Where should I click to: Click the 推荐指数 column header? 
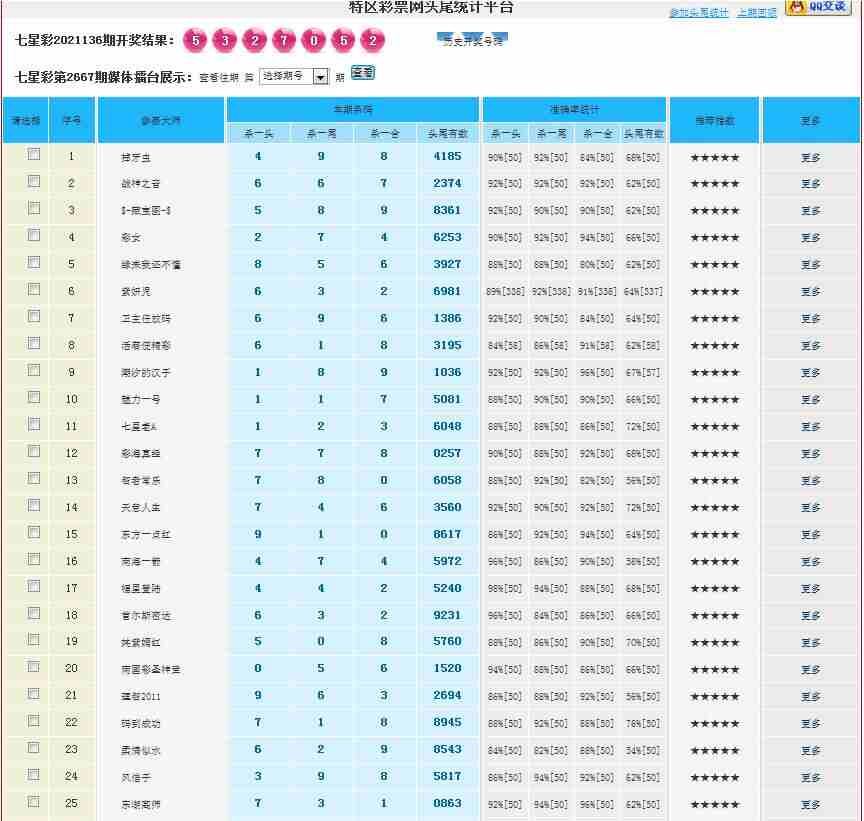click(715, 121)
